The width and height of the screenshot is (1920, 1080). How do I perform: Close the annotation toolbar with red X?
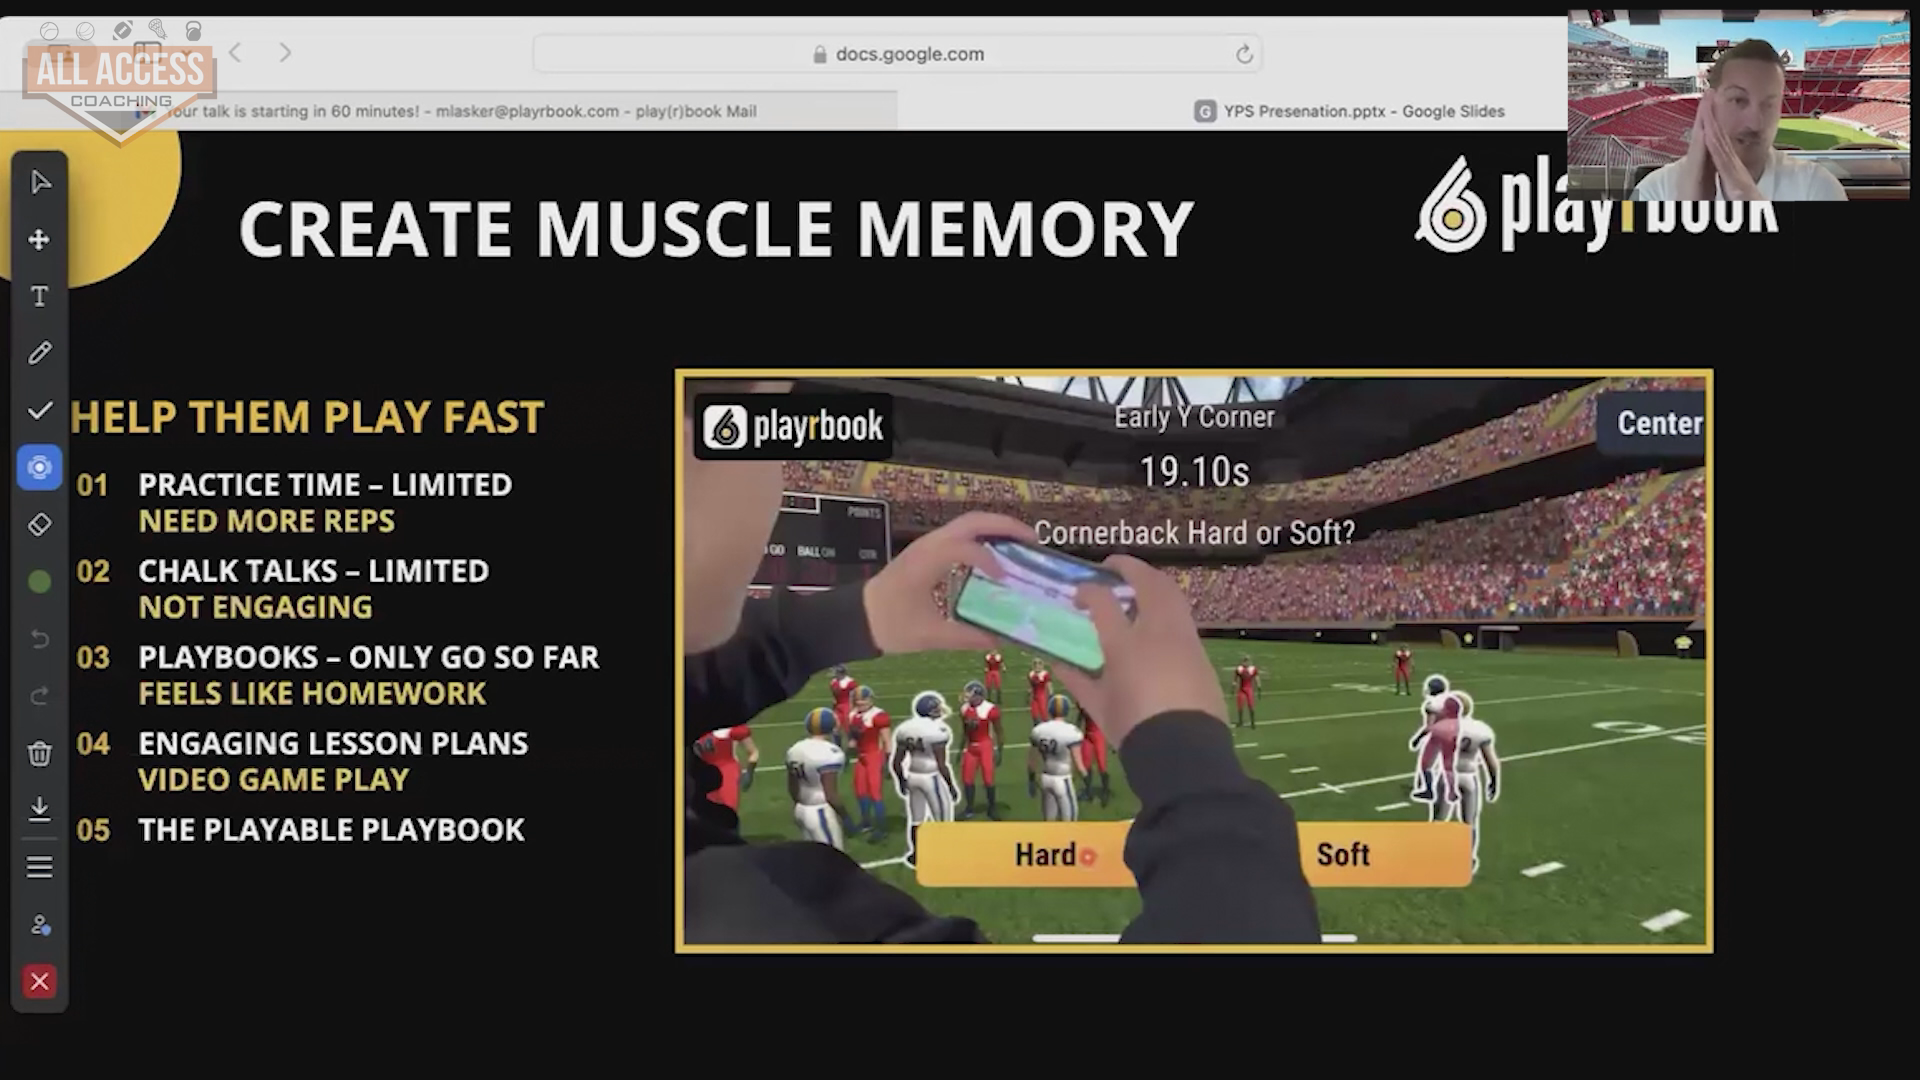[x=40, y=982]
